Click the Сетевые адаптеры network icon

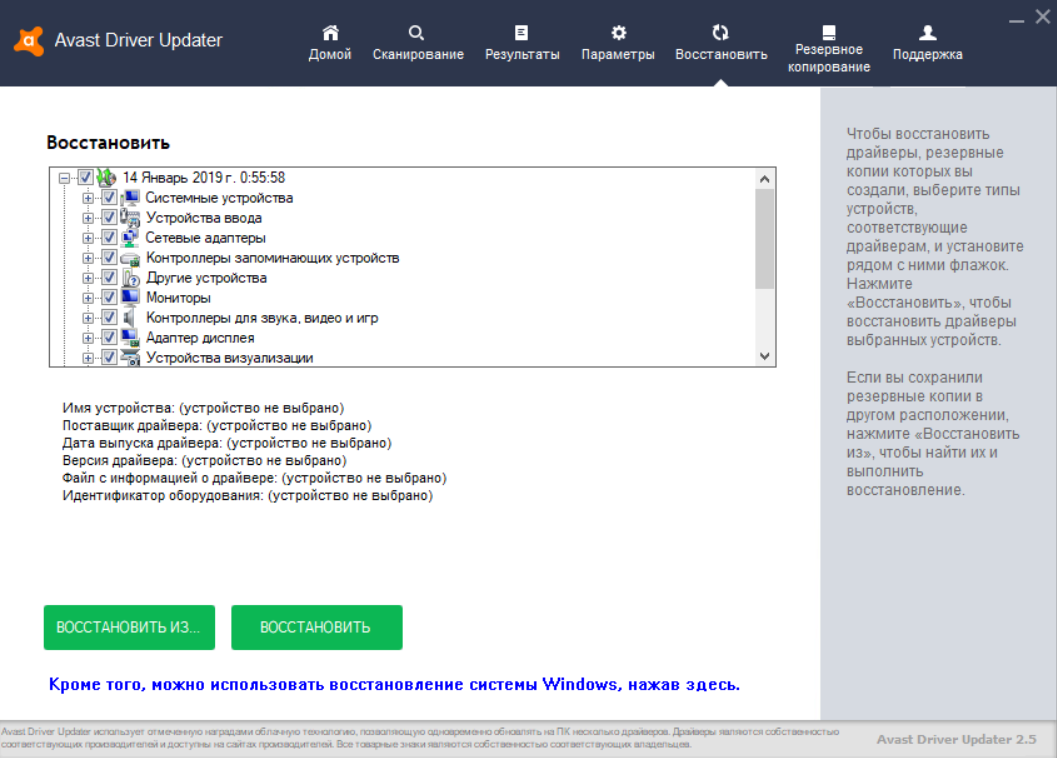(130, 238)
